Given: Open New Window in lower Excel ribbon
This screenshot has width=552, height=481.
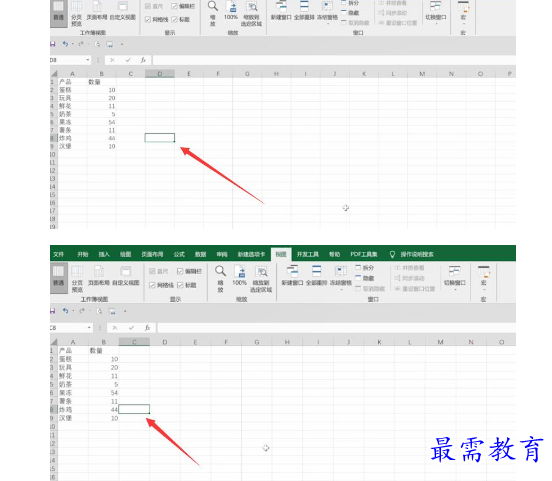Looking at the screenshot, I should pyautogui.click(x=292, y=275).
